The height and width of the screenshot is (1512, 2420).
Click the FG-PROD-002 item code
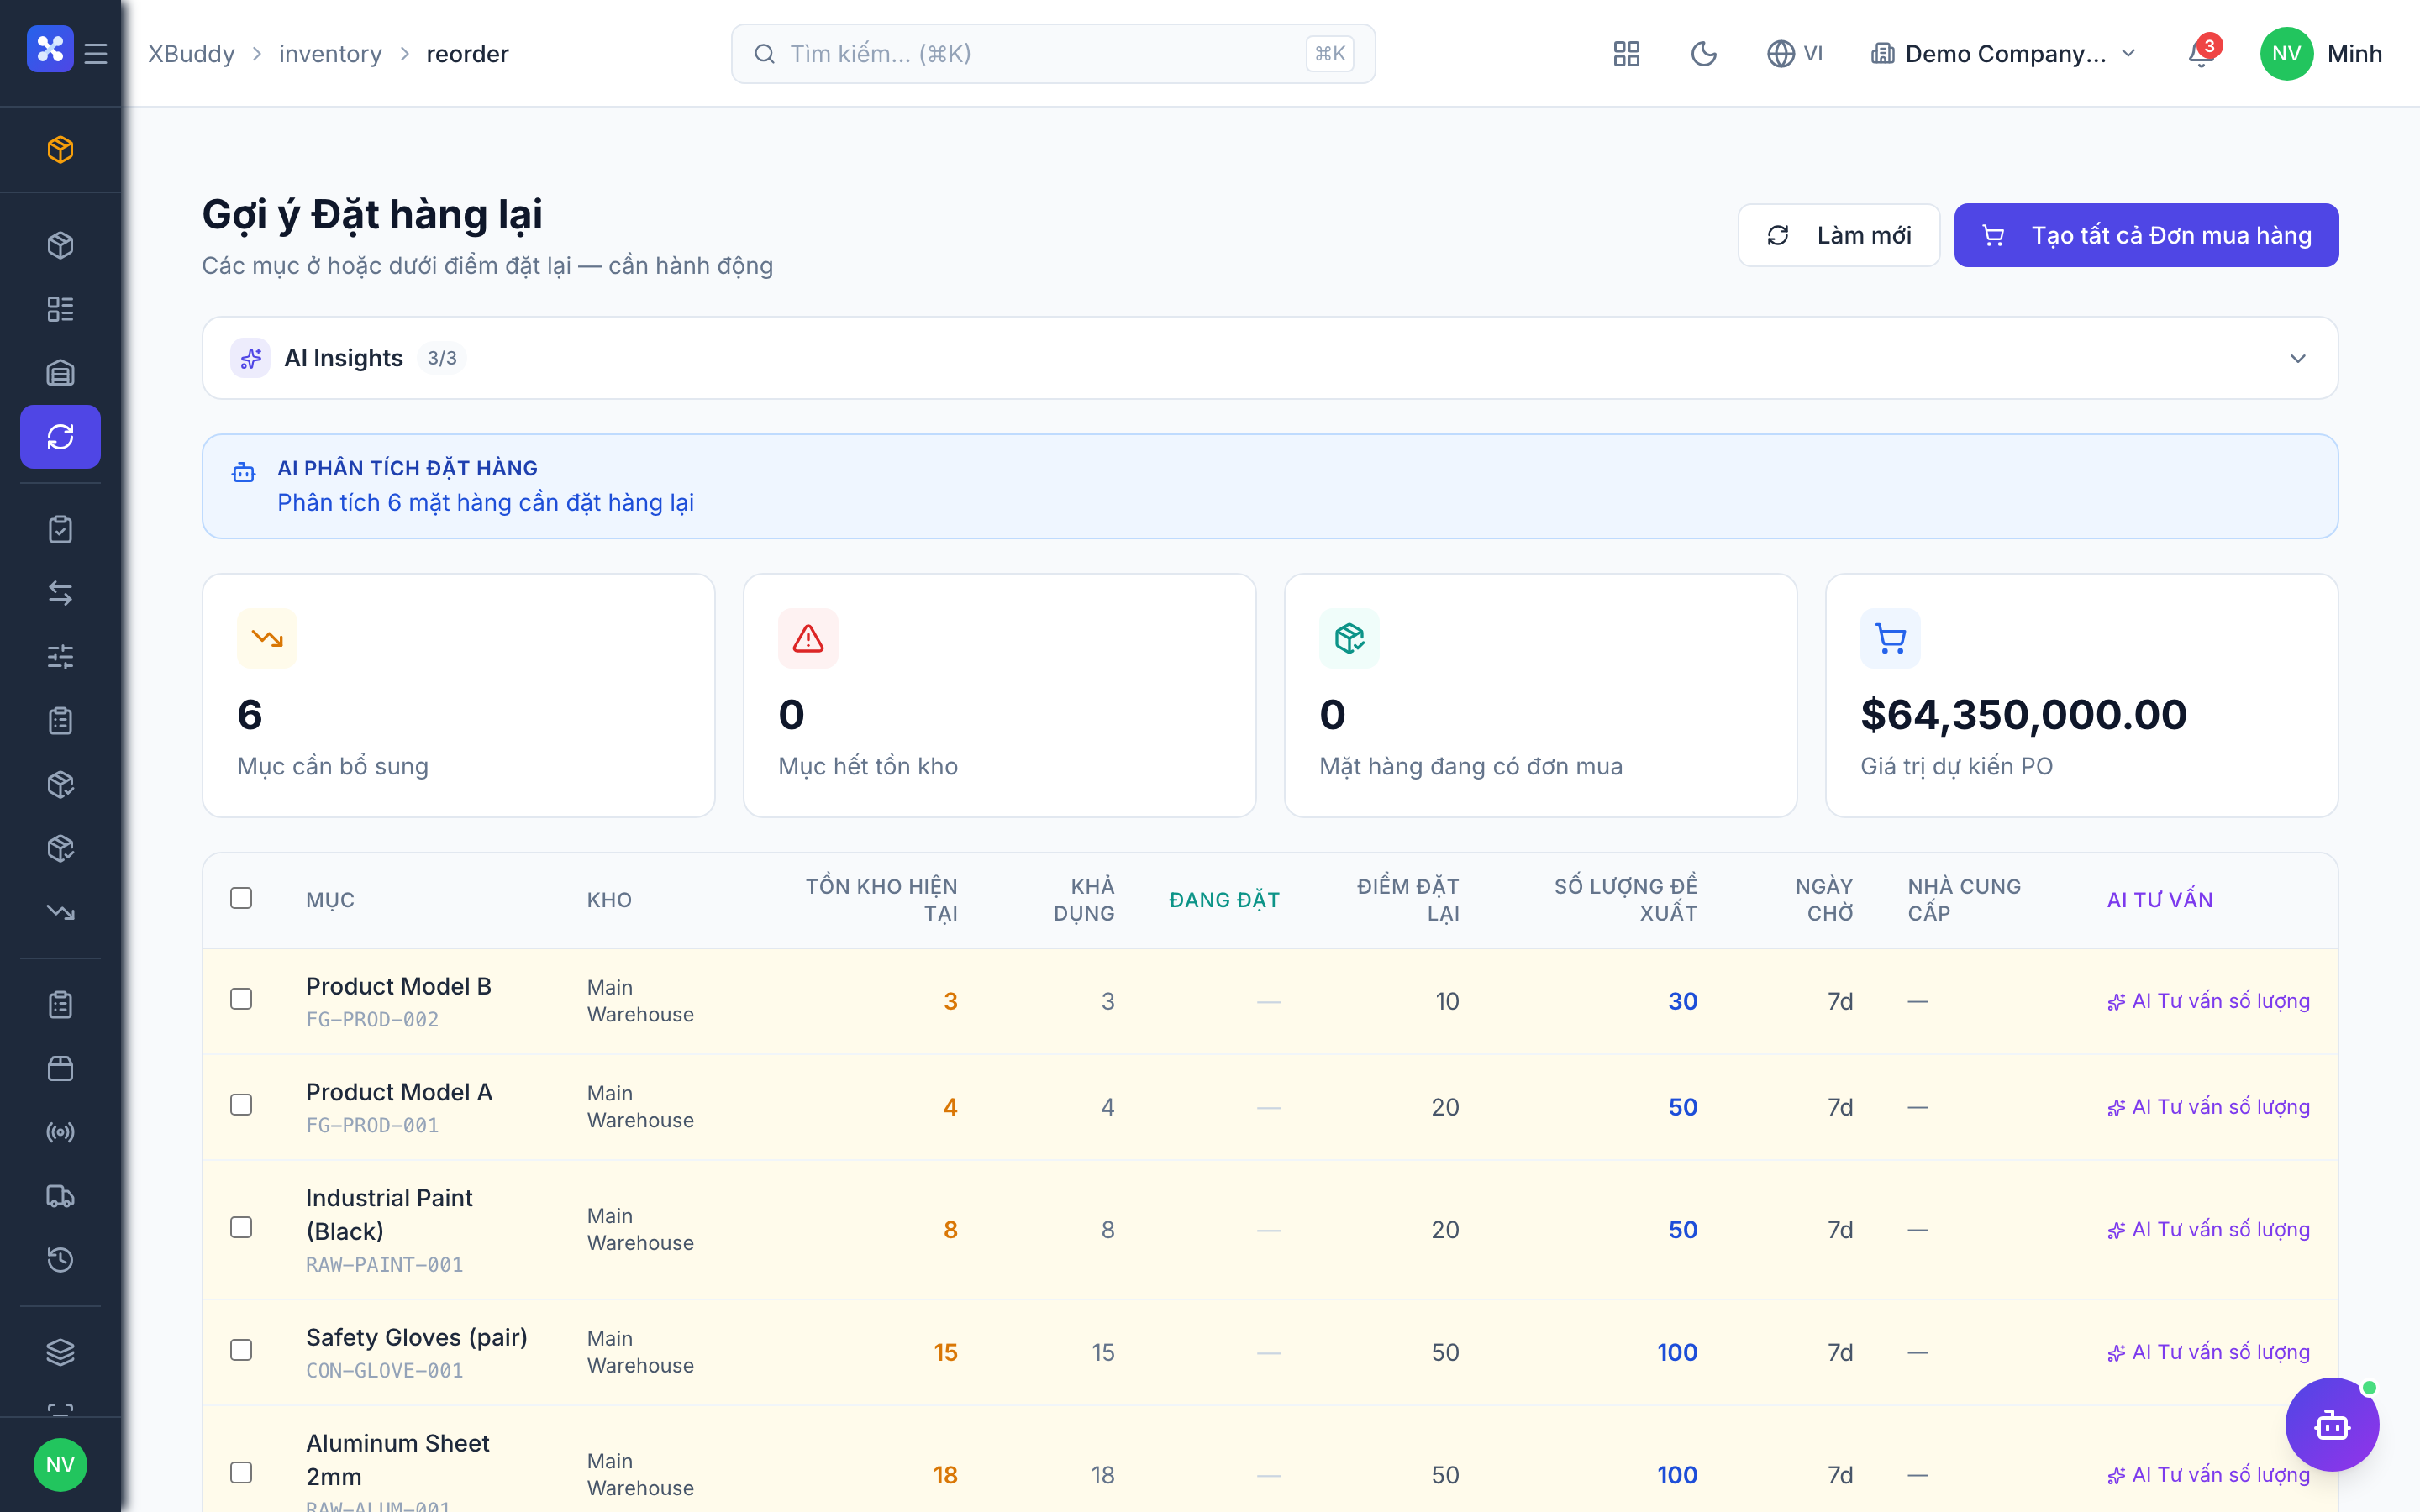click(372, 1020)
